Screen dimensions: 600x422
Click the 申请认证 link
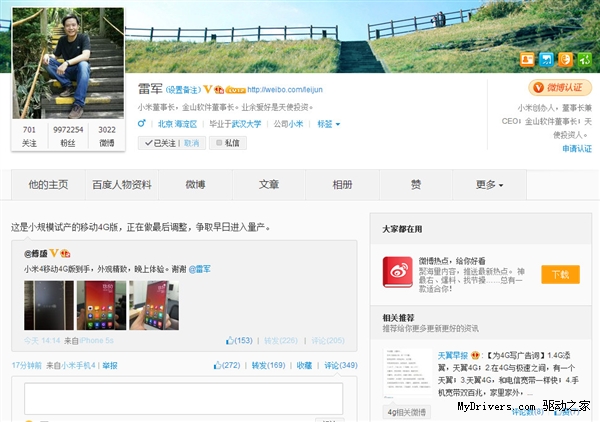(x=577, y=148)
